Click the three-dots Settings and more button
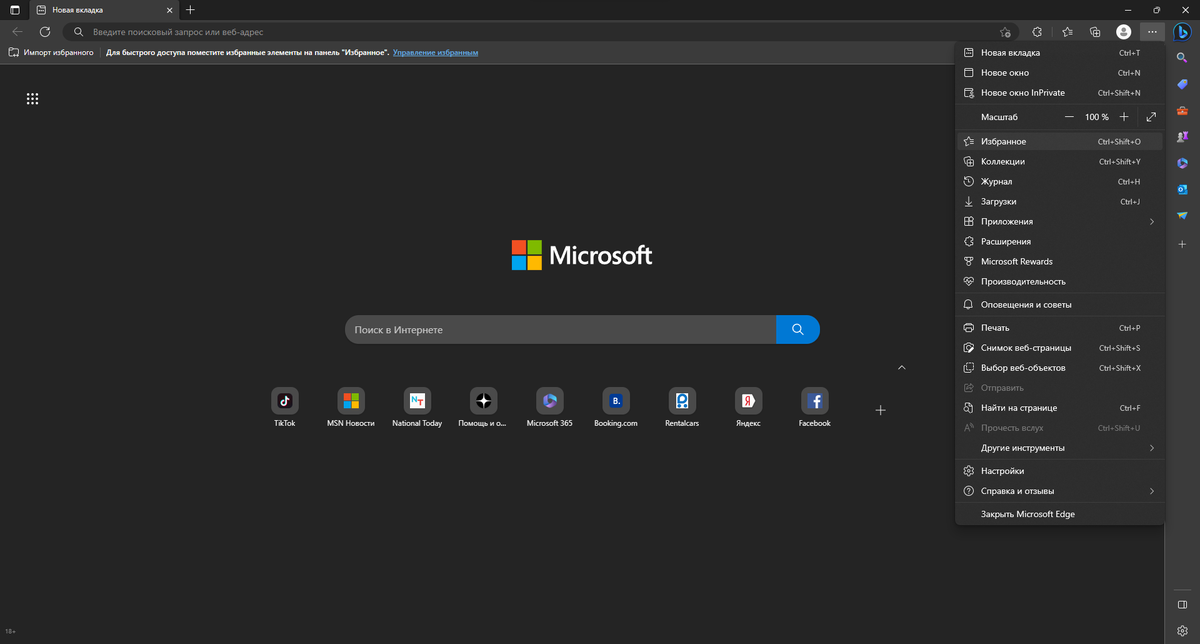Screen dimensions: 1200x644 tap(1152, 32)
